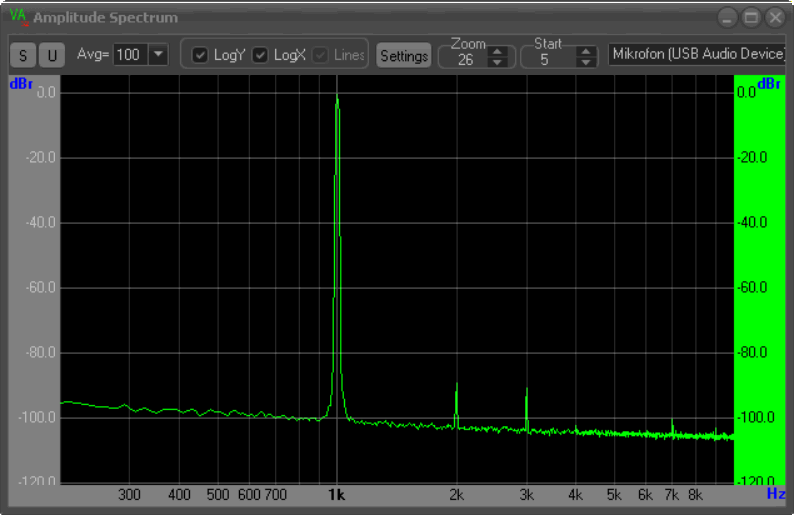794x515 pixels.
Task: Increase Zoom with the up arrow
Action: pos(497,51)
